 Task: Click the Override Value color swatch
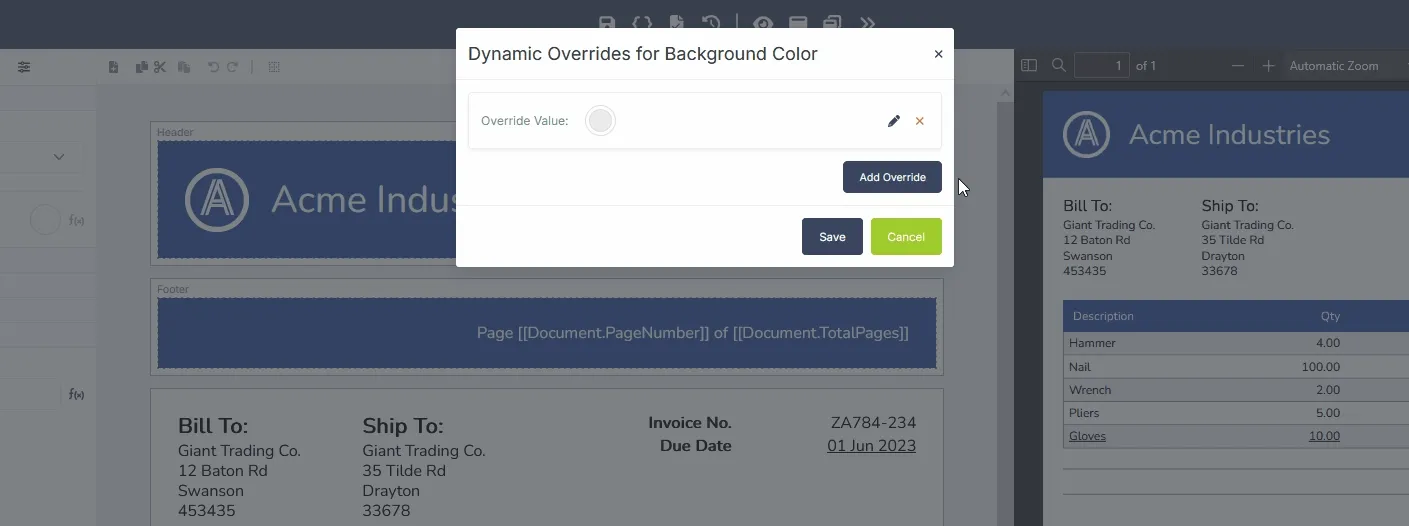[x=600, y=121]
